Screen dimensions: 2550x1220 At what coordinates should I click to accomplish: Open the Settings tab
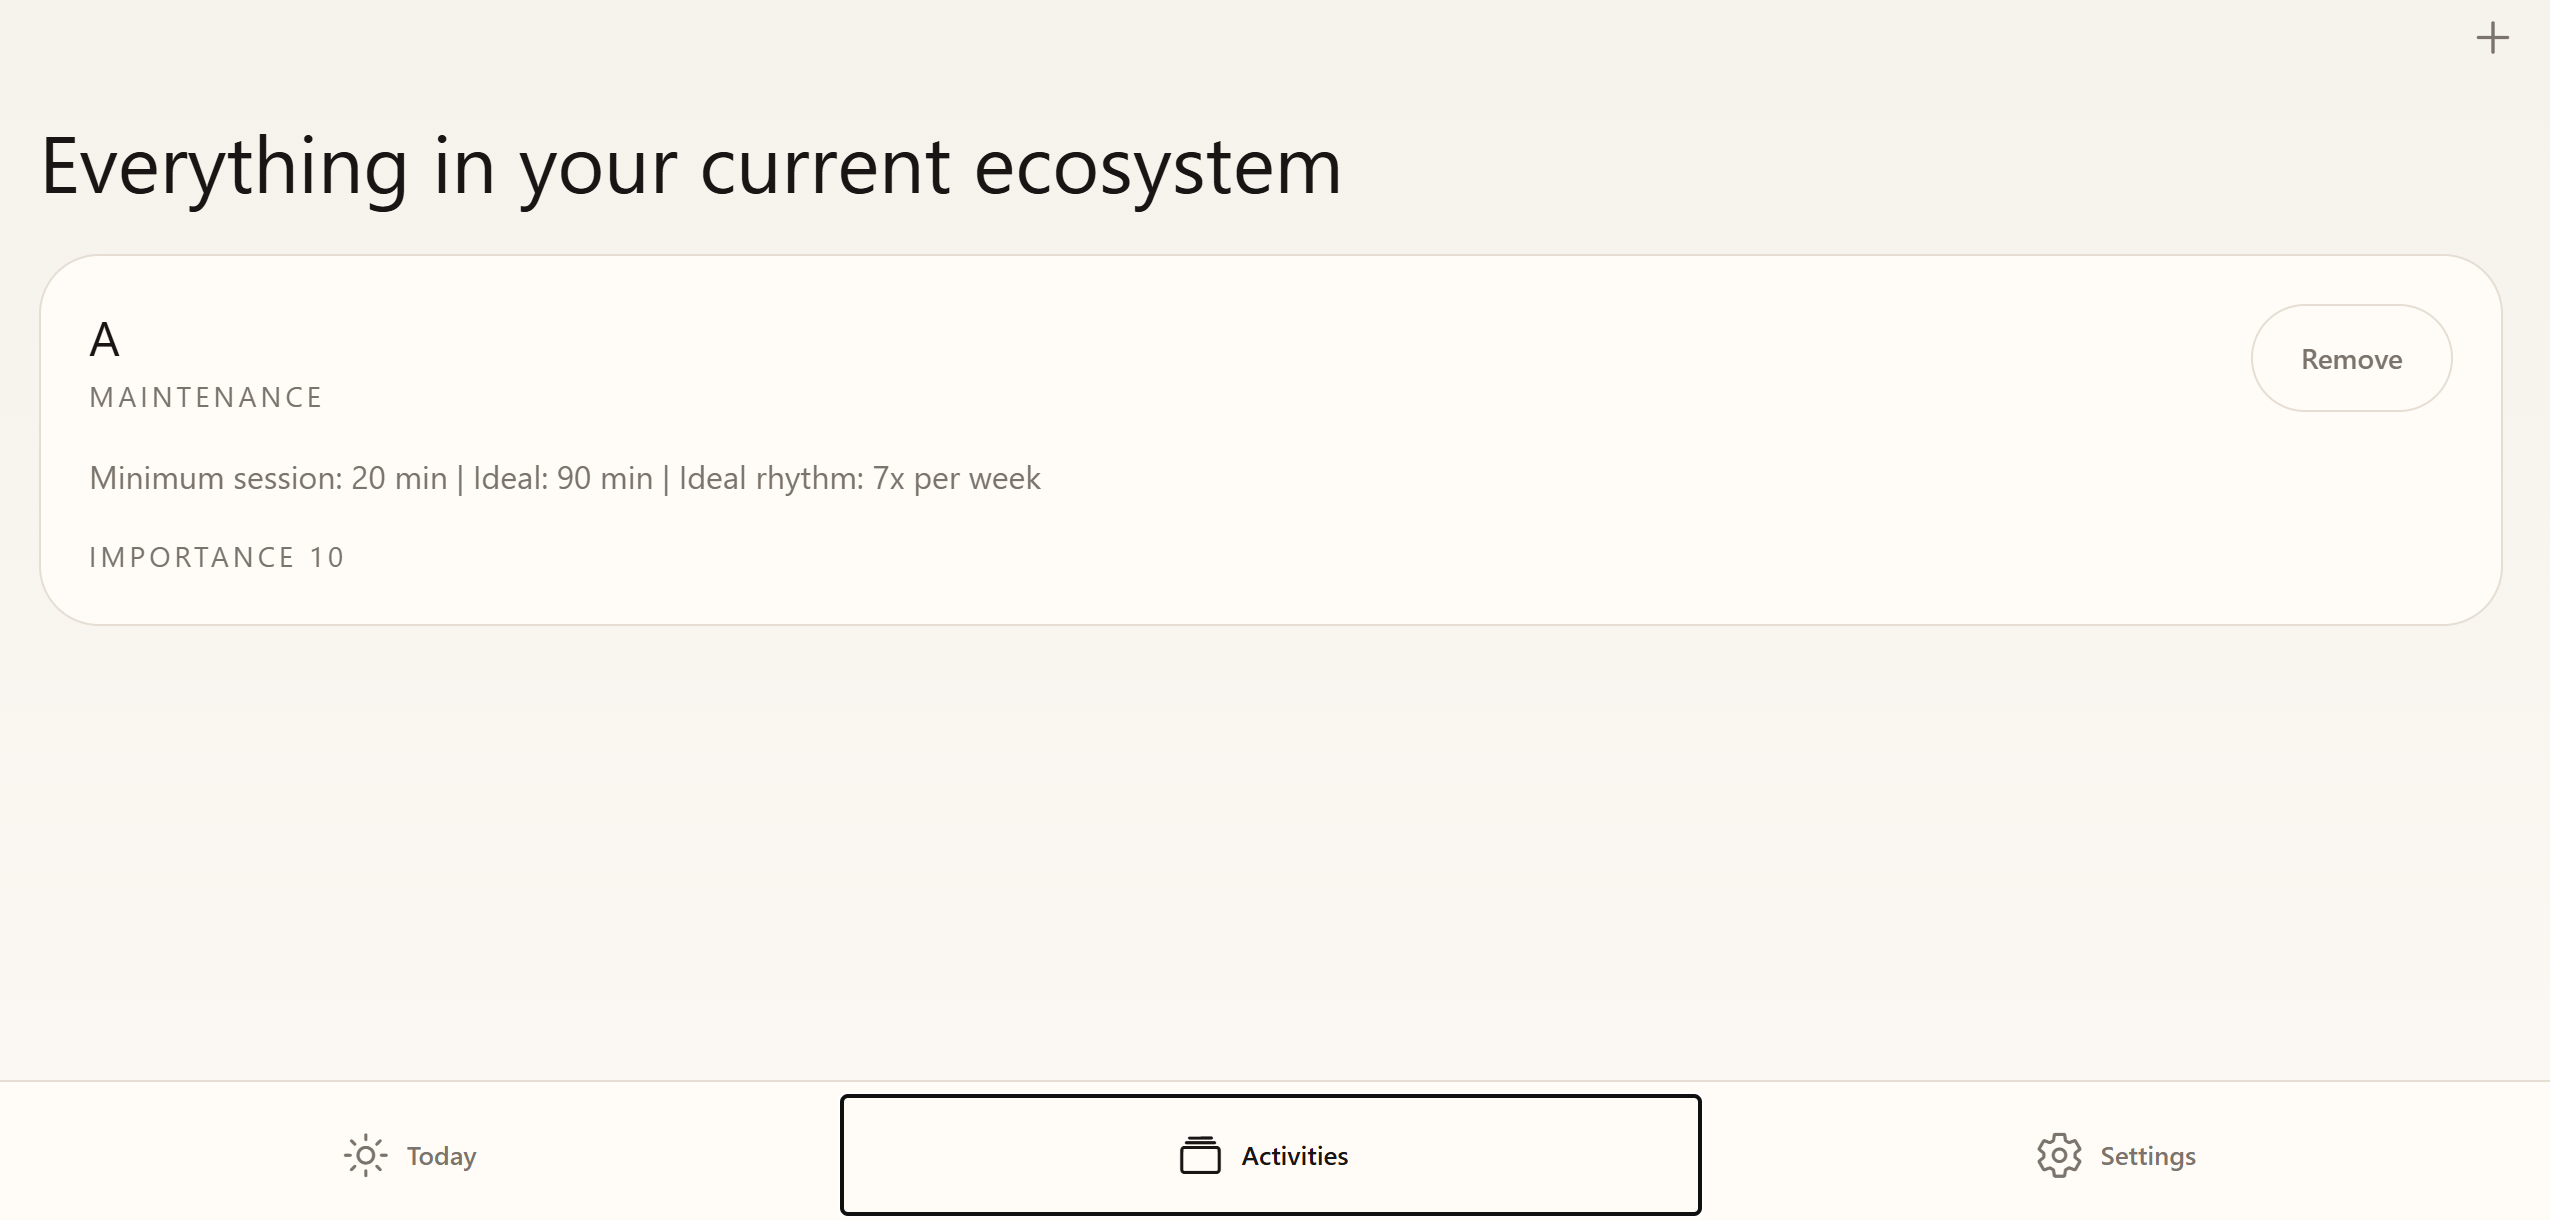pos(2117,1155)
